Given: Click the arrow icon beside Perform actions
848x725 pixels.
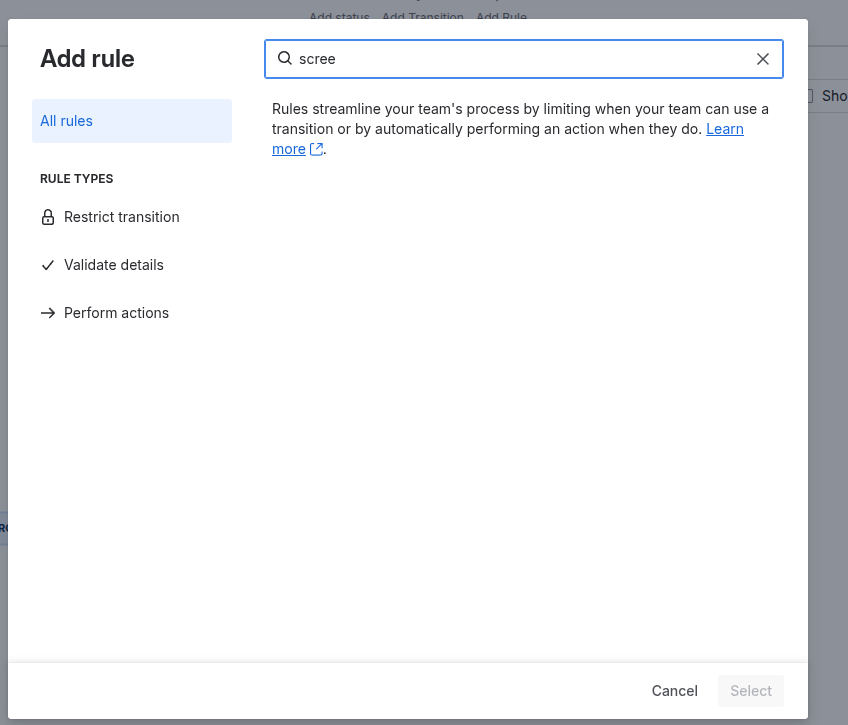Looking at the screenshot, I should tap(47, 313).
